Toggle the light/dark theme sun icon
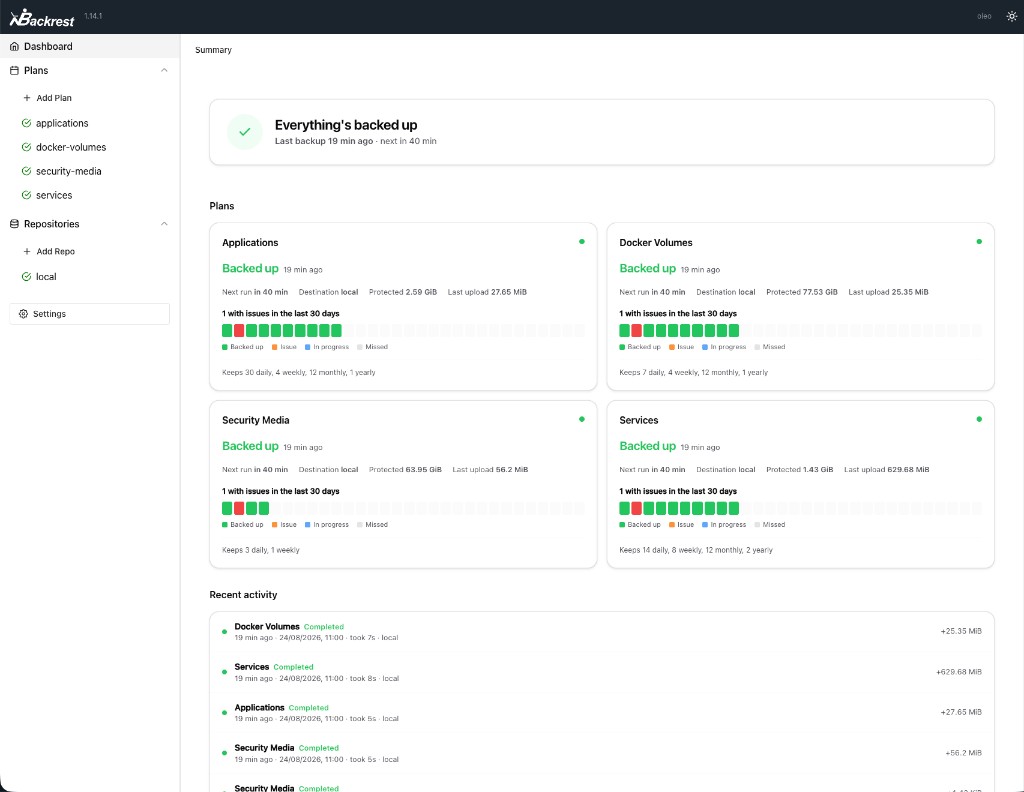The width and height of the screenshot is (1024, 792). tap(1011, 16)
